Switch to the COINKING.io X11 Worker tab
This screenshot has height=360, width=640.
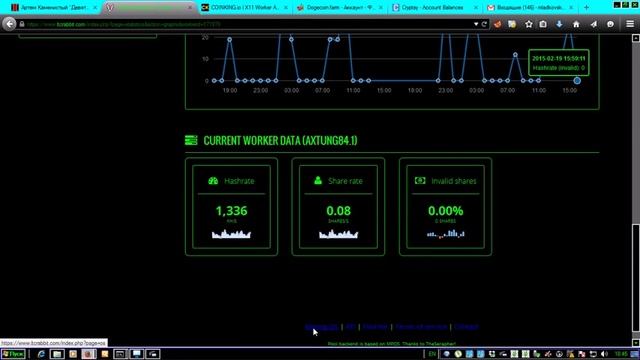(x=244, y=7)
